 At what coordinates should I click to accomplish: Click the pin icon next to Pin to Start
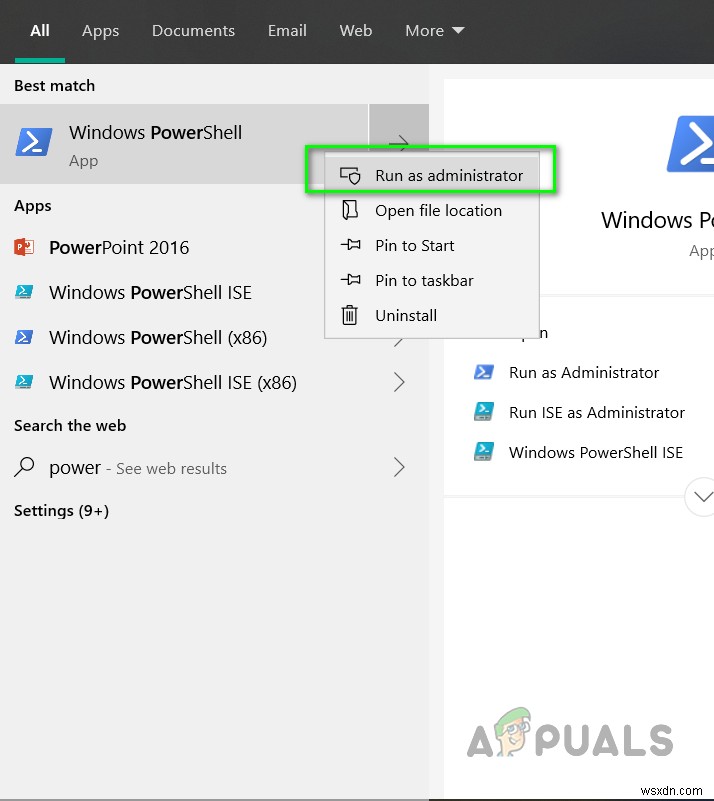point(350,245)
